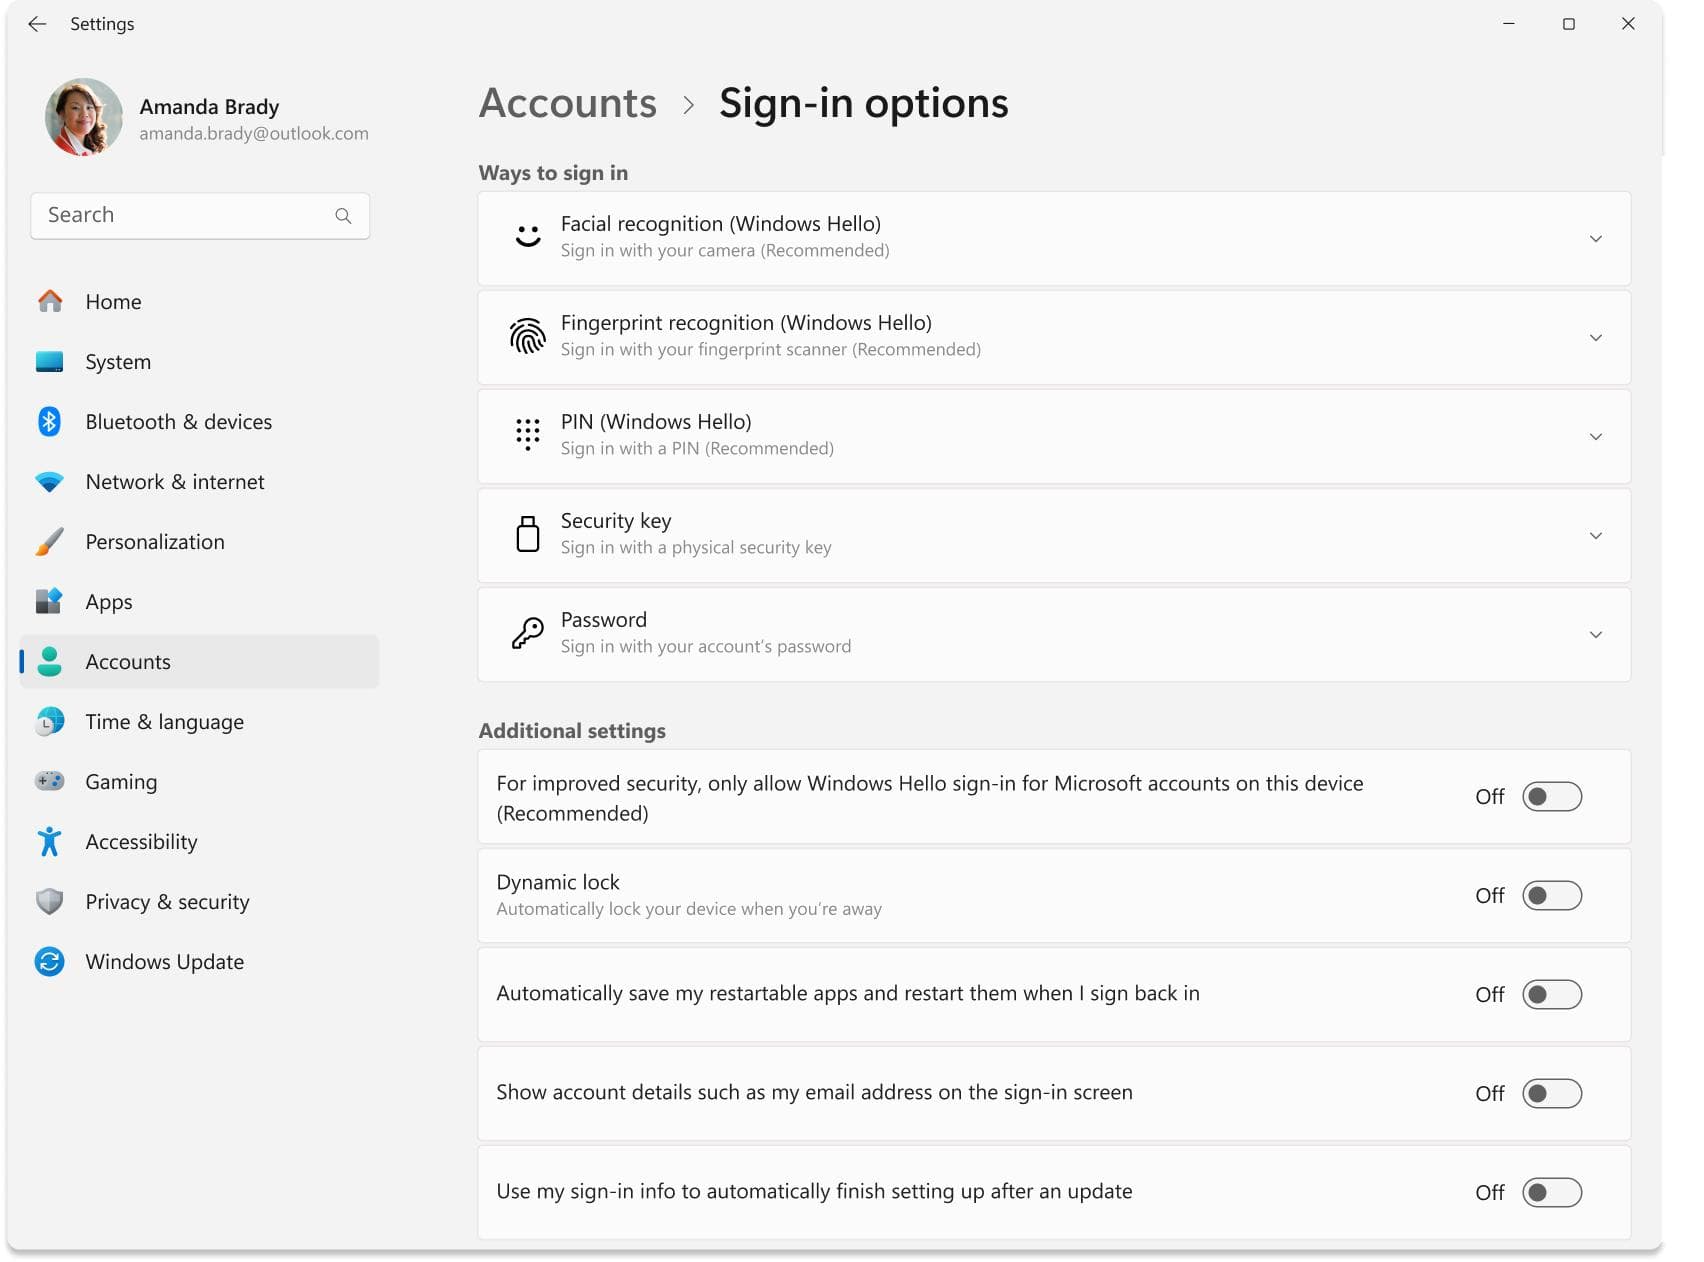The width and height of the screenshot is (1704, 1262).
Task: Click the PIN keypad dots icon
Action: (x=528, y=435)
